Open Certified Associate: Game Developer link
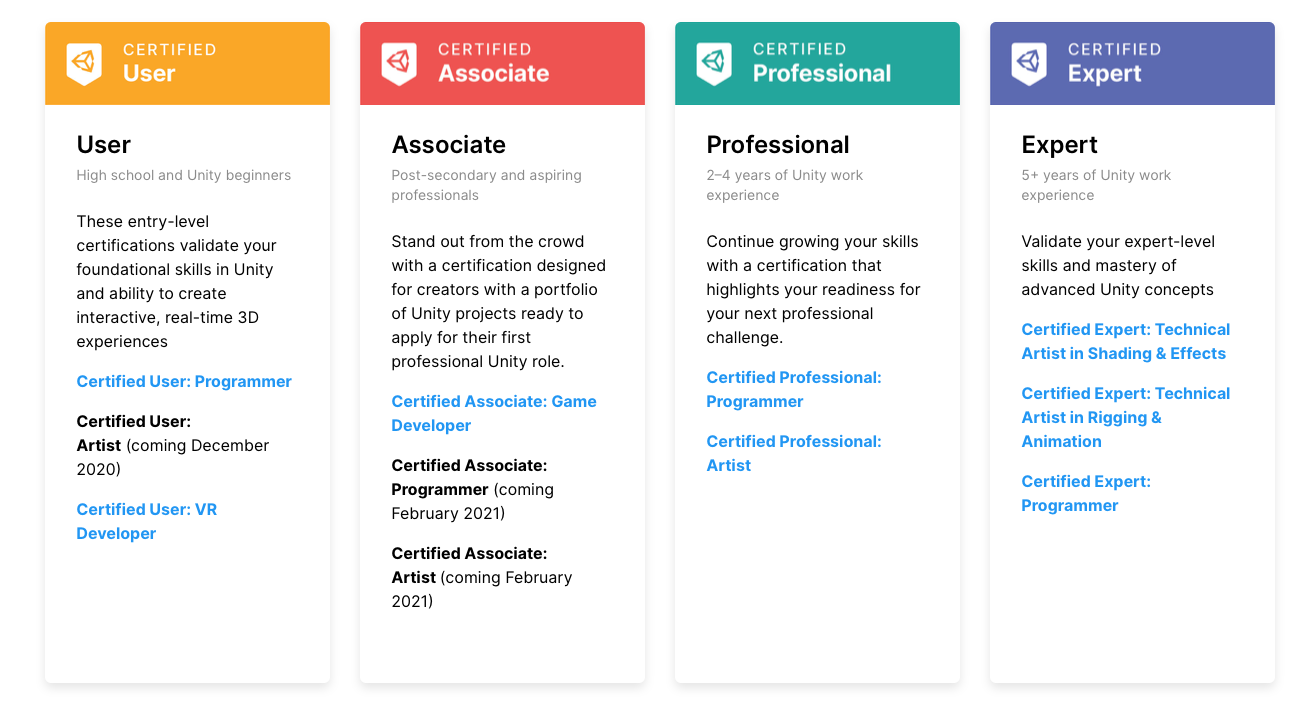The image size is (1290, 702). [493, 413]
